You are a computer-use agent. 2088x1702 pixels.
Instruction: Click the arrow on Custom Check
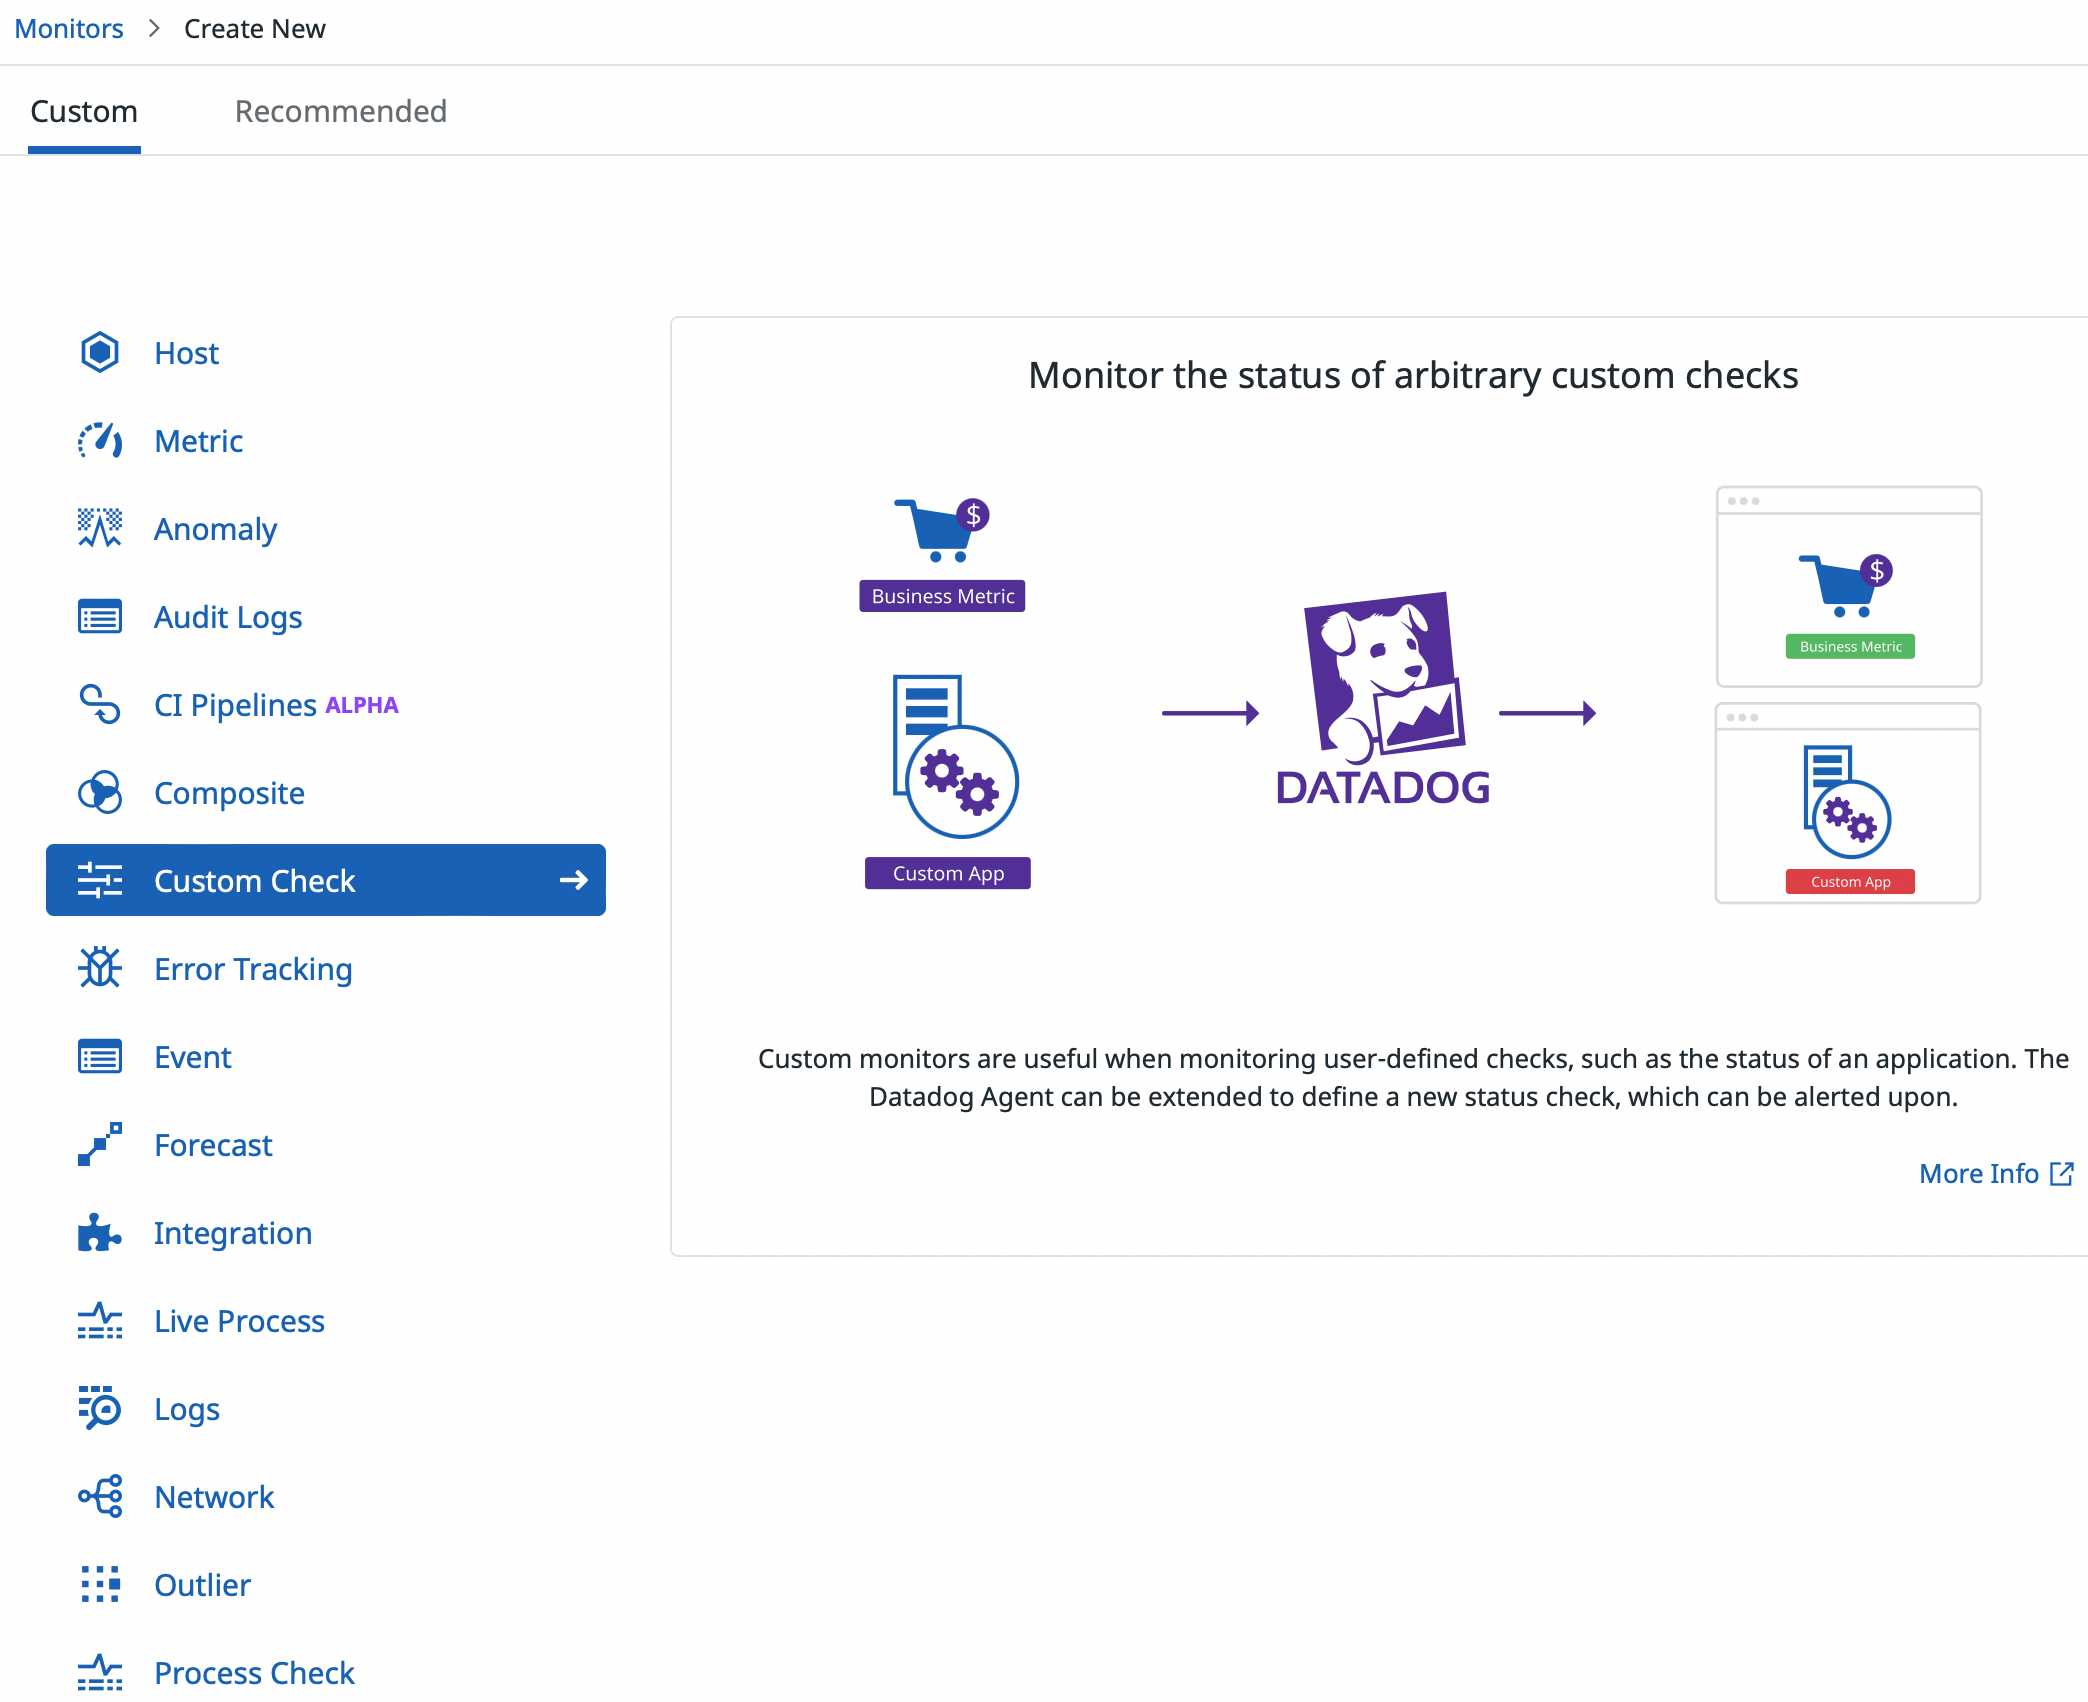tap(573, 880)
